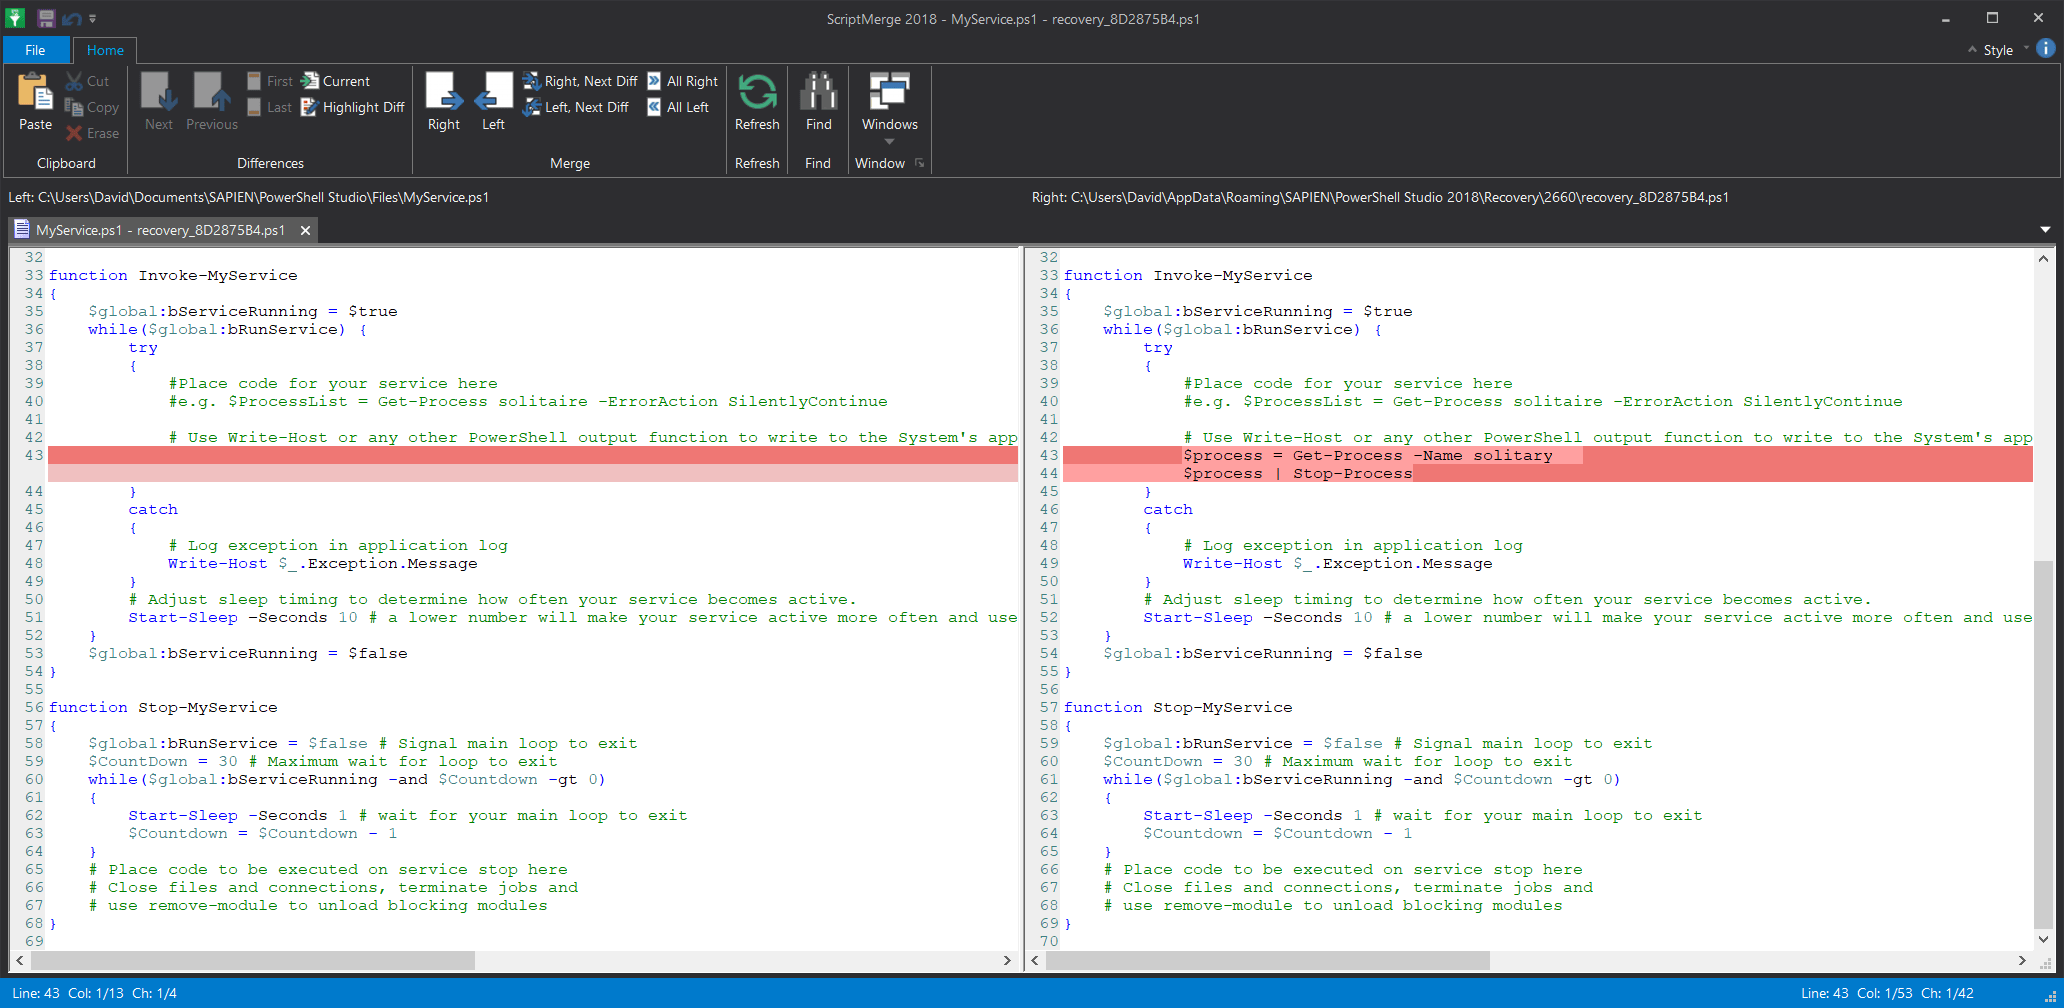Click Left, Next Diff merge button
2064x1008 pixels.
pos(576,107)
